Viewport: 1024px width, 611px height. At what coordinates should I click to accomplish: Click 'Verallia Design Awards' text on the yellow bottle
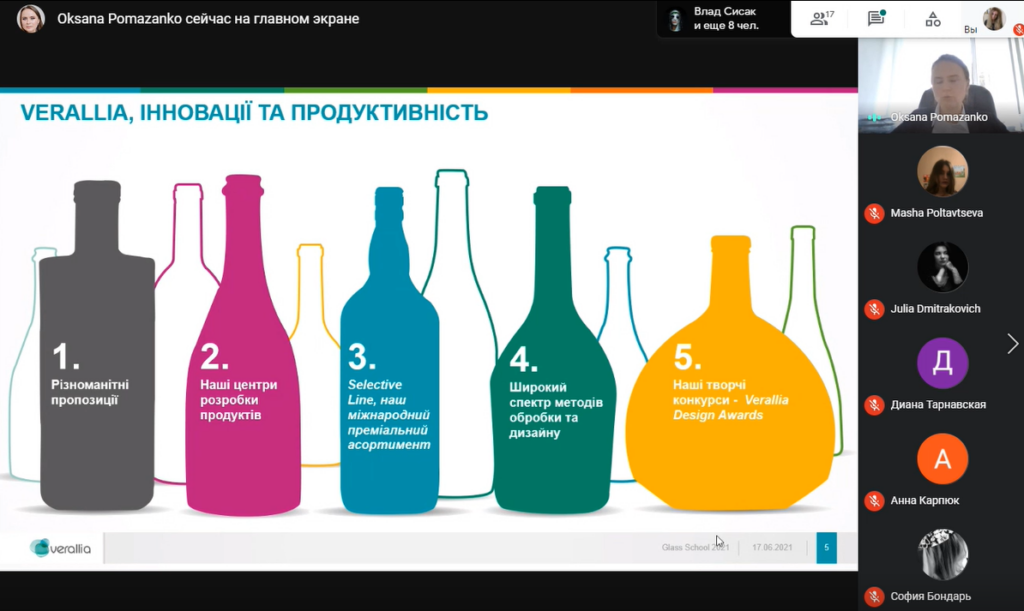(x=731, y=407)
